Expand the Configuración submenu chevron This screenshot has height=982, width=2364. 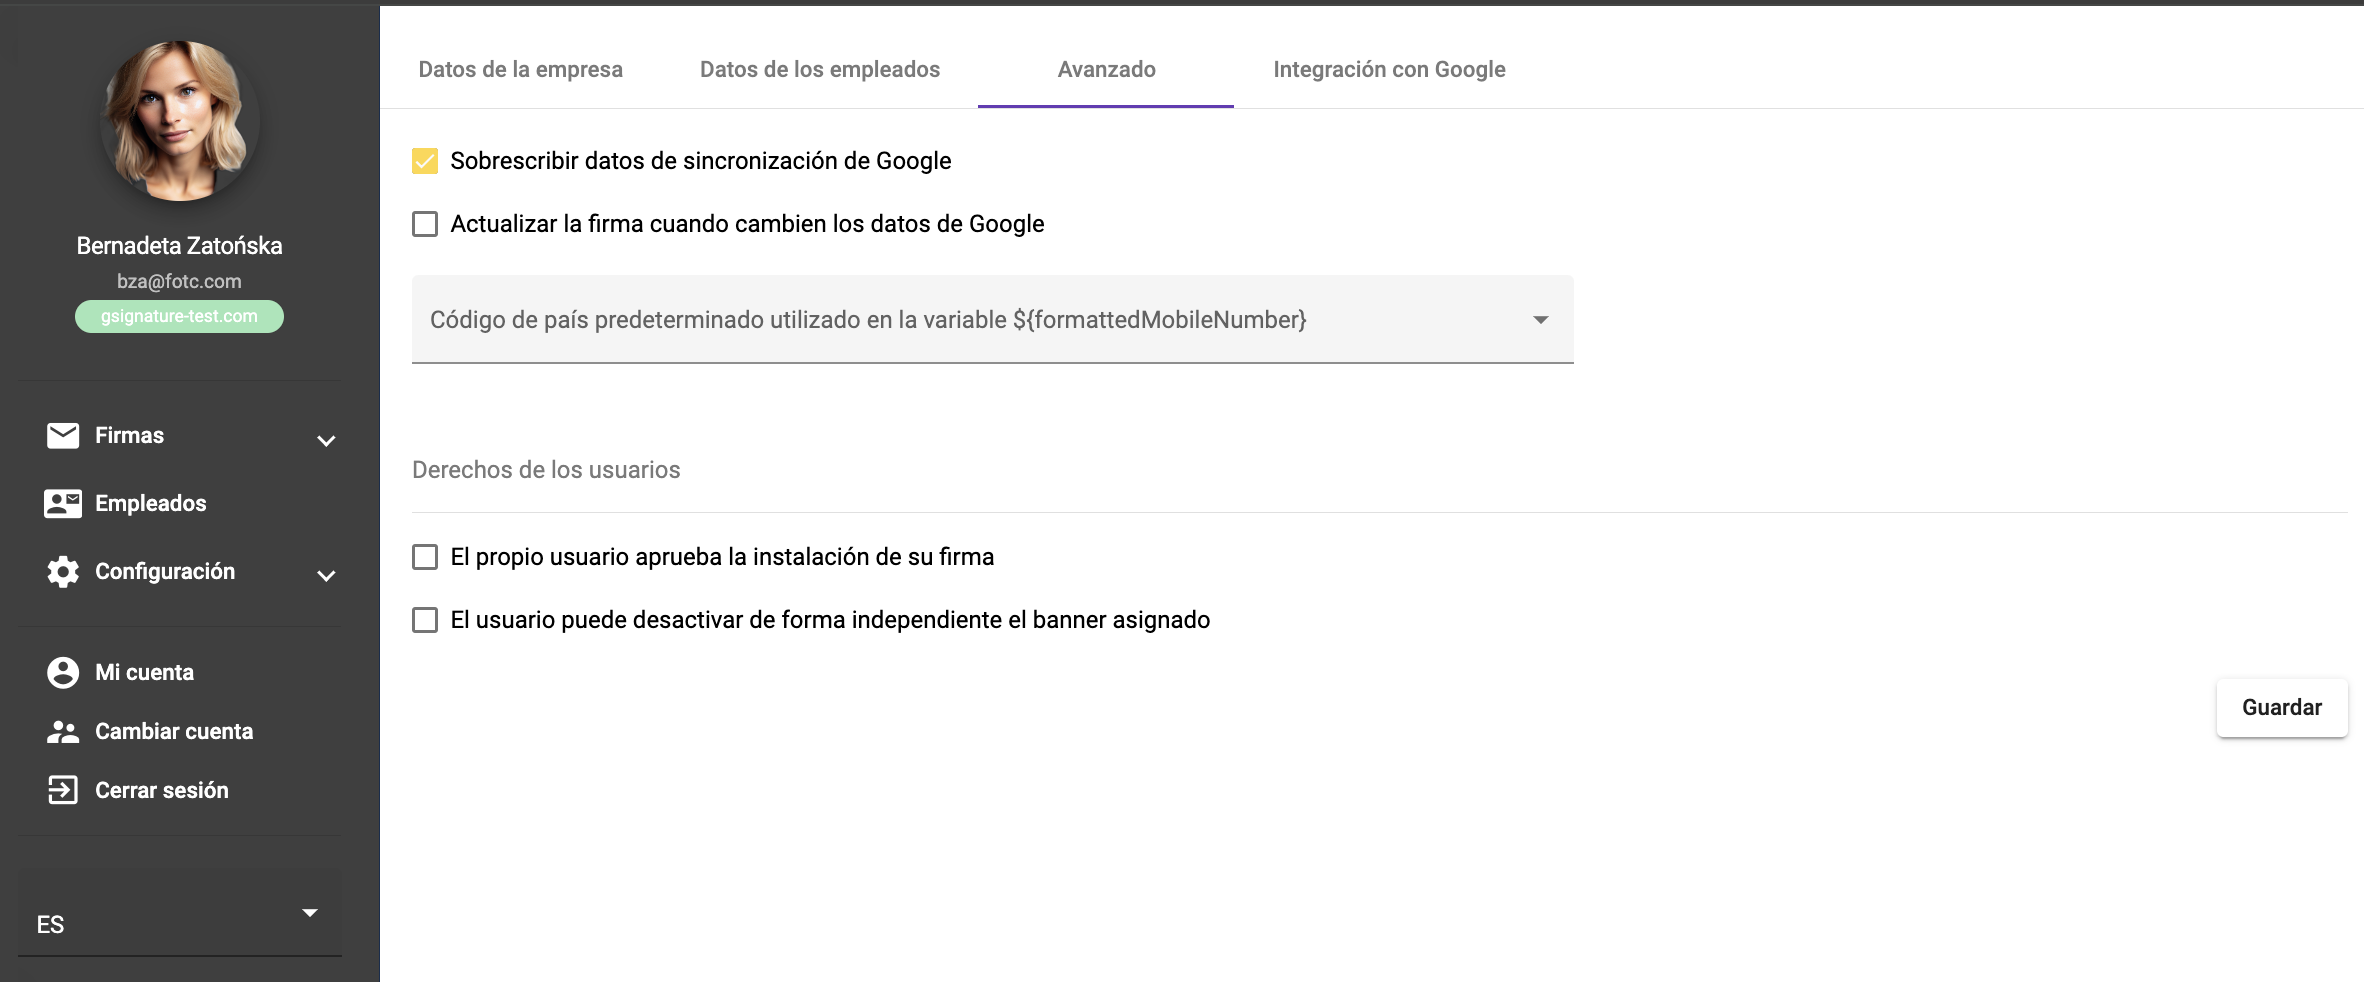click(326, 575)
